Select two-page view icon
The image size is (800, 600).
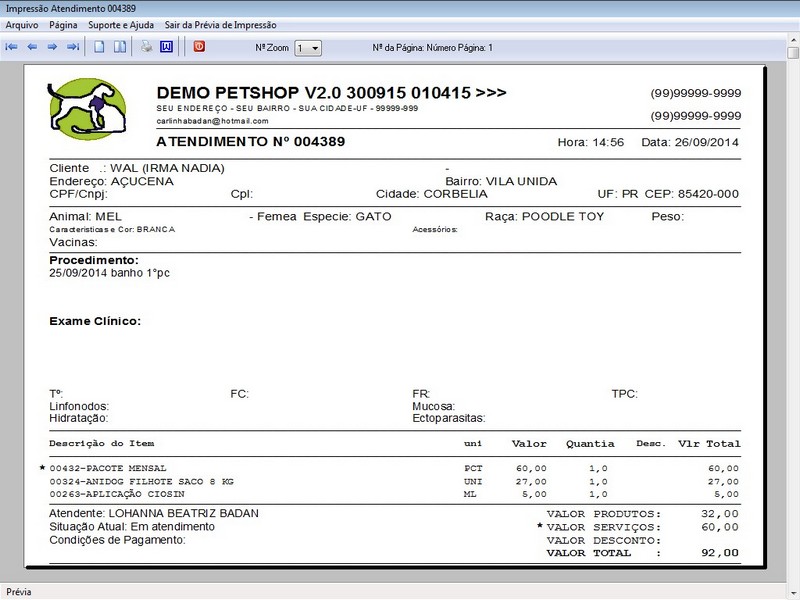coord(120,47)
